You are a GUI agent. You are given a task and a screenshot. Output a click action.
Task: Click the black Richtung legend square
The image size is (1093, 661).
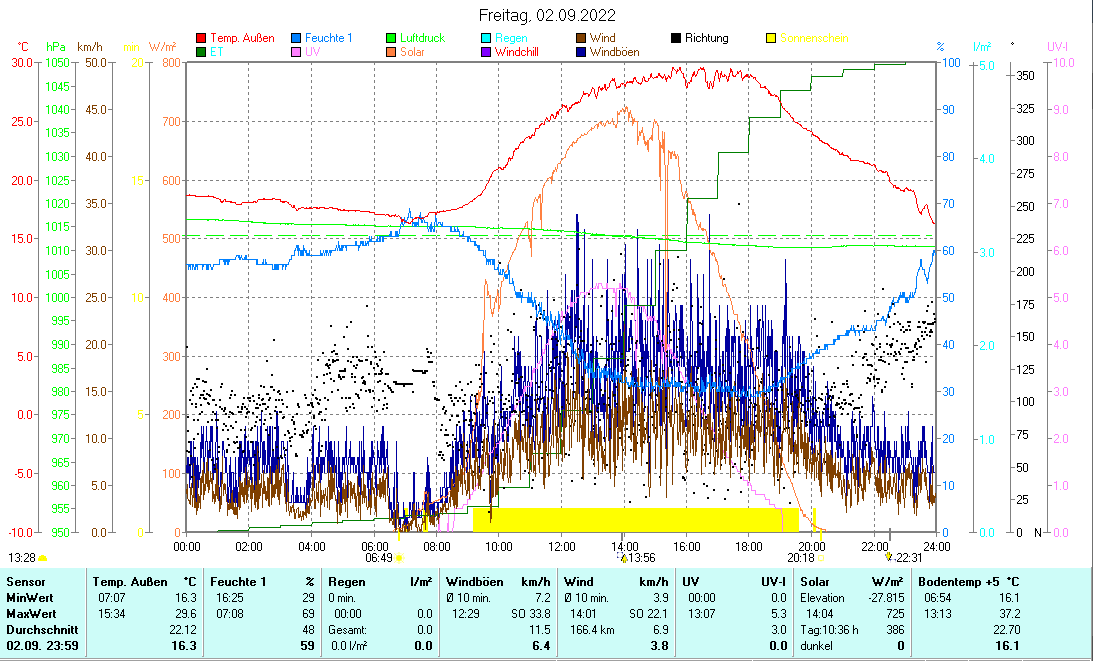676,39
